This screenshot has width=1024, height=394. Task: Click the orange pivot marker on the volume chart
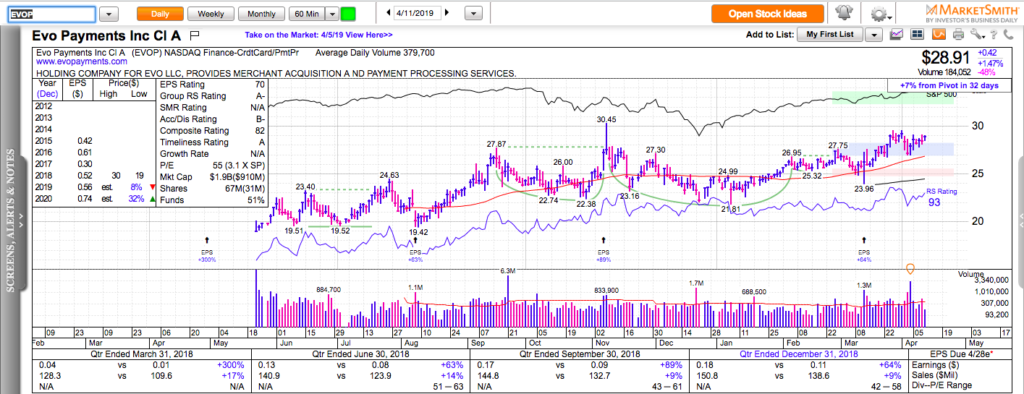click(x=910, y=269)
